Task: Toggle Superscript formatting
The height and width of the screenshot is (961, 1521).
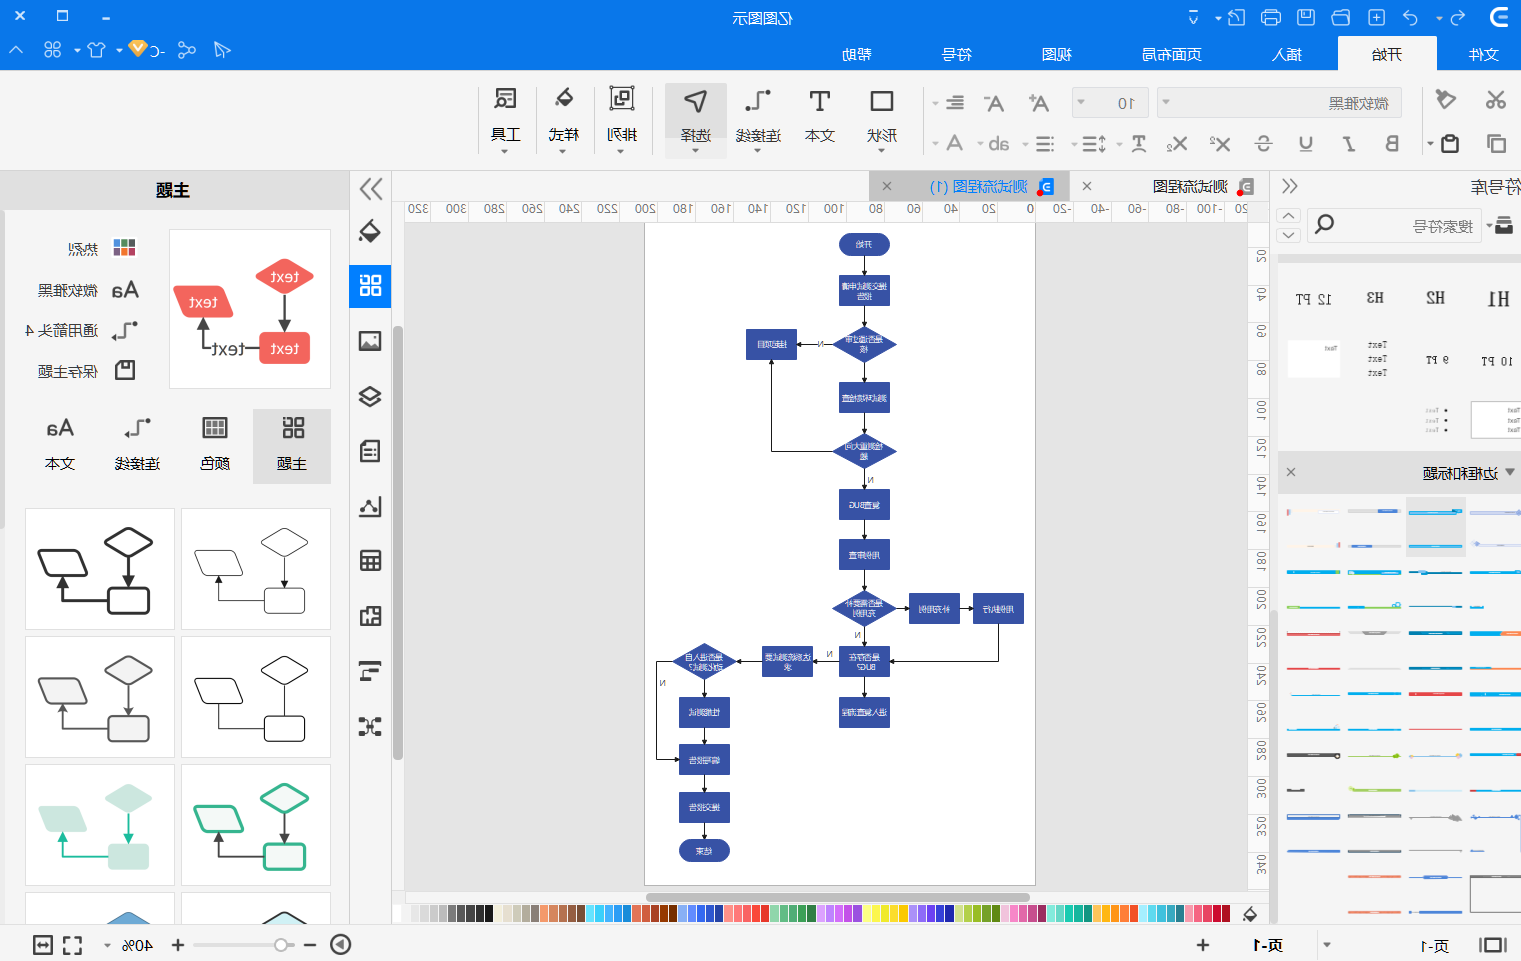Action: [x=1220, y=144]
